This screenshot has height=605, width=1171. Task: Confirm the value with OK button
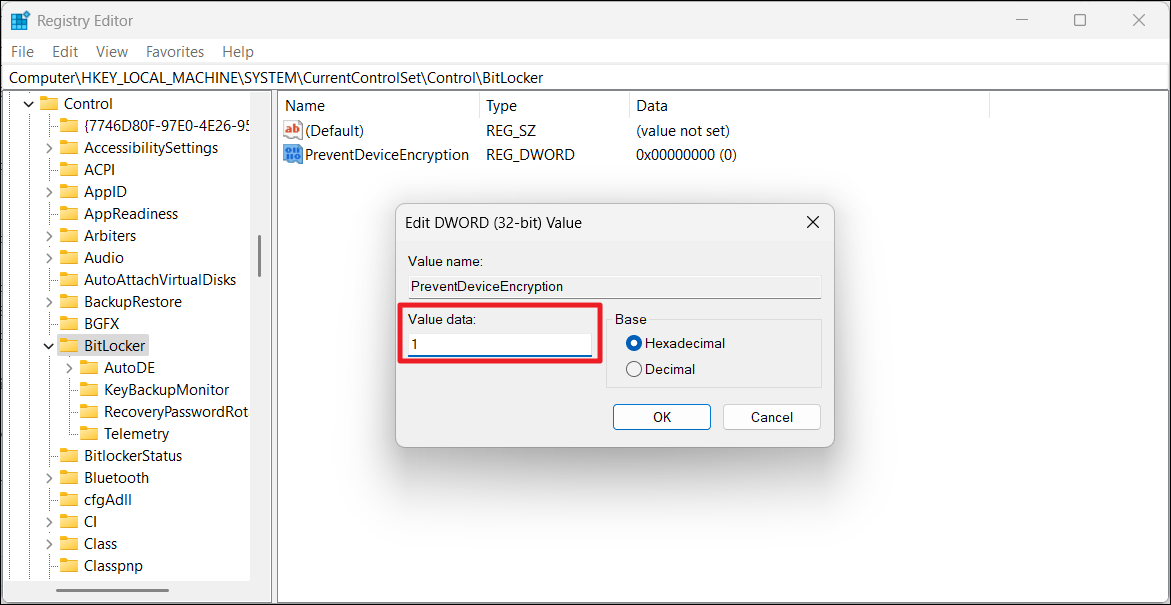point(662,417)
